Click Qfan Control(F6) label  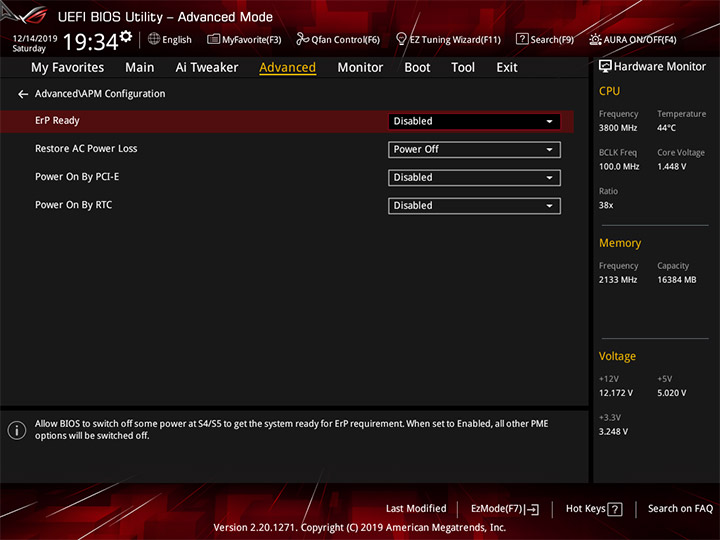[x=345, y=40]
